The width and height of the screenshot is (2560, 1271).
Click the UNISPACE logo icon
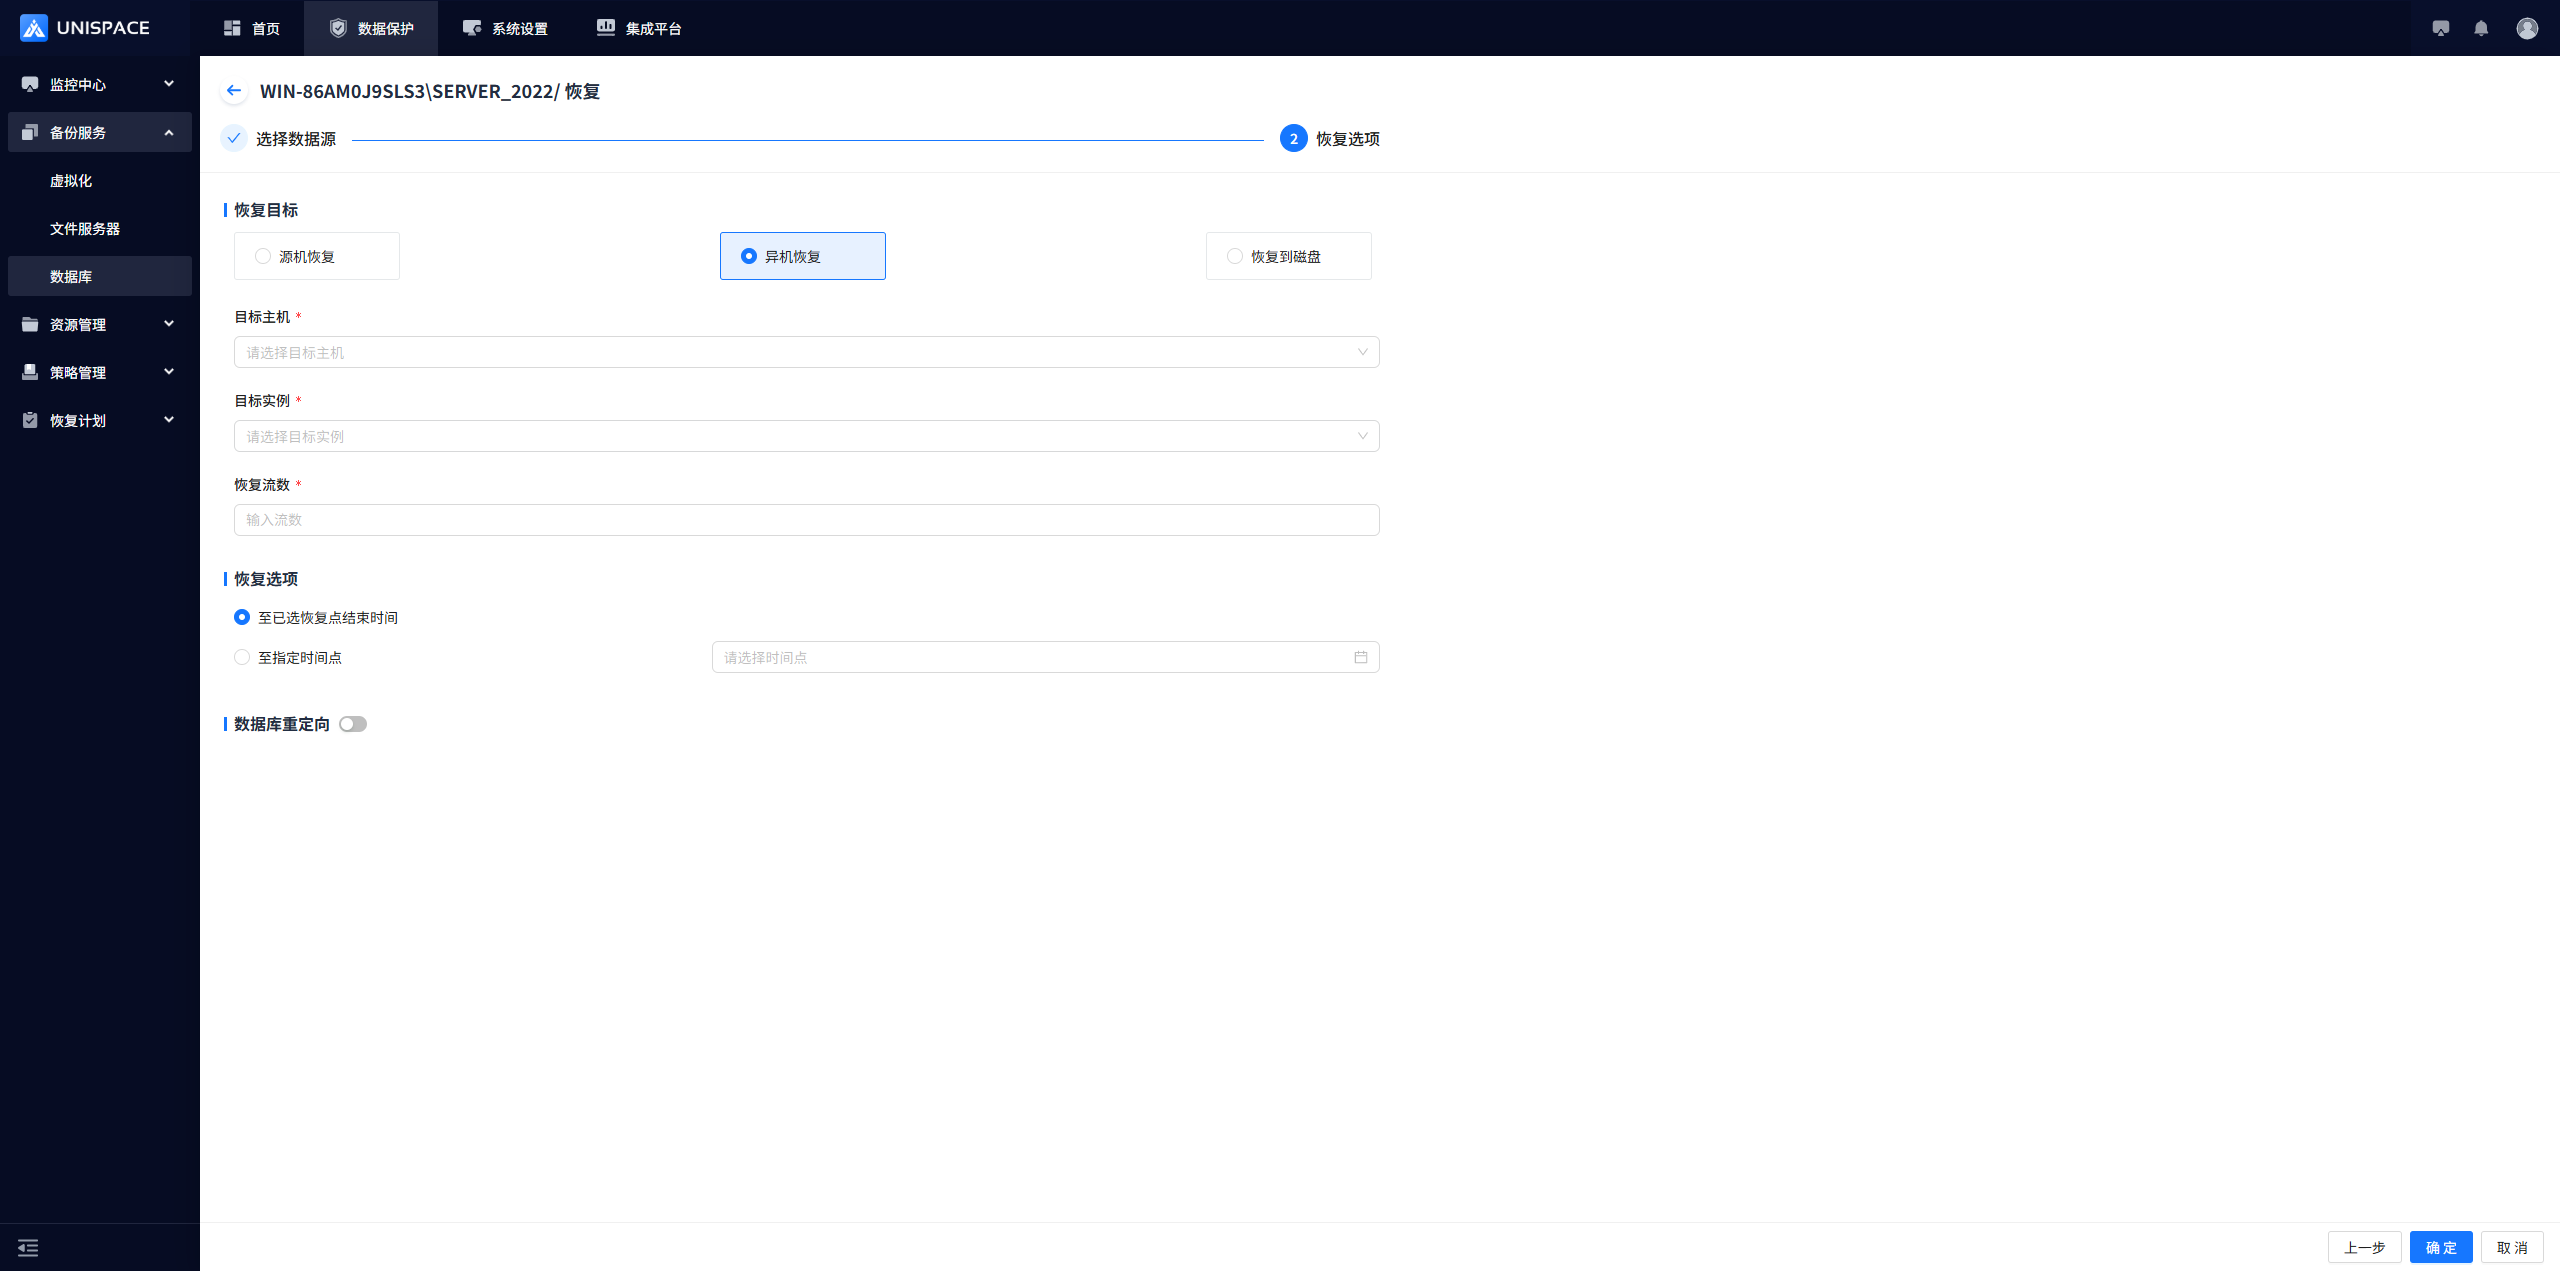(34, 28)
